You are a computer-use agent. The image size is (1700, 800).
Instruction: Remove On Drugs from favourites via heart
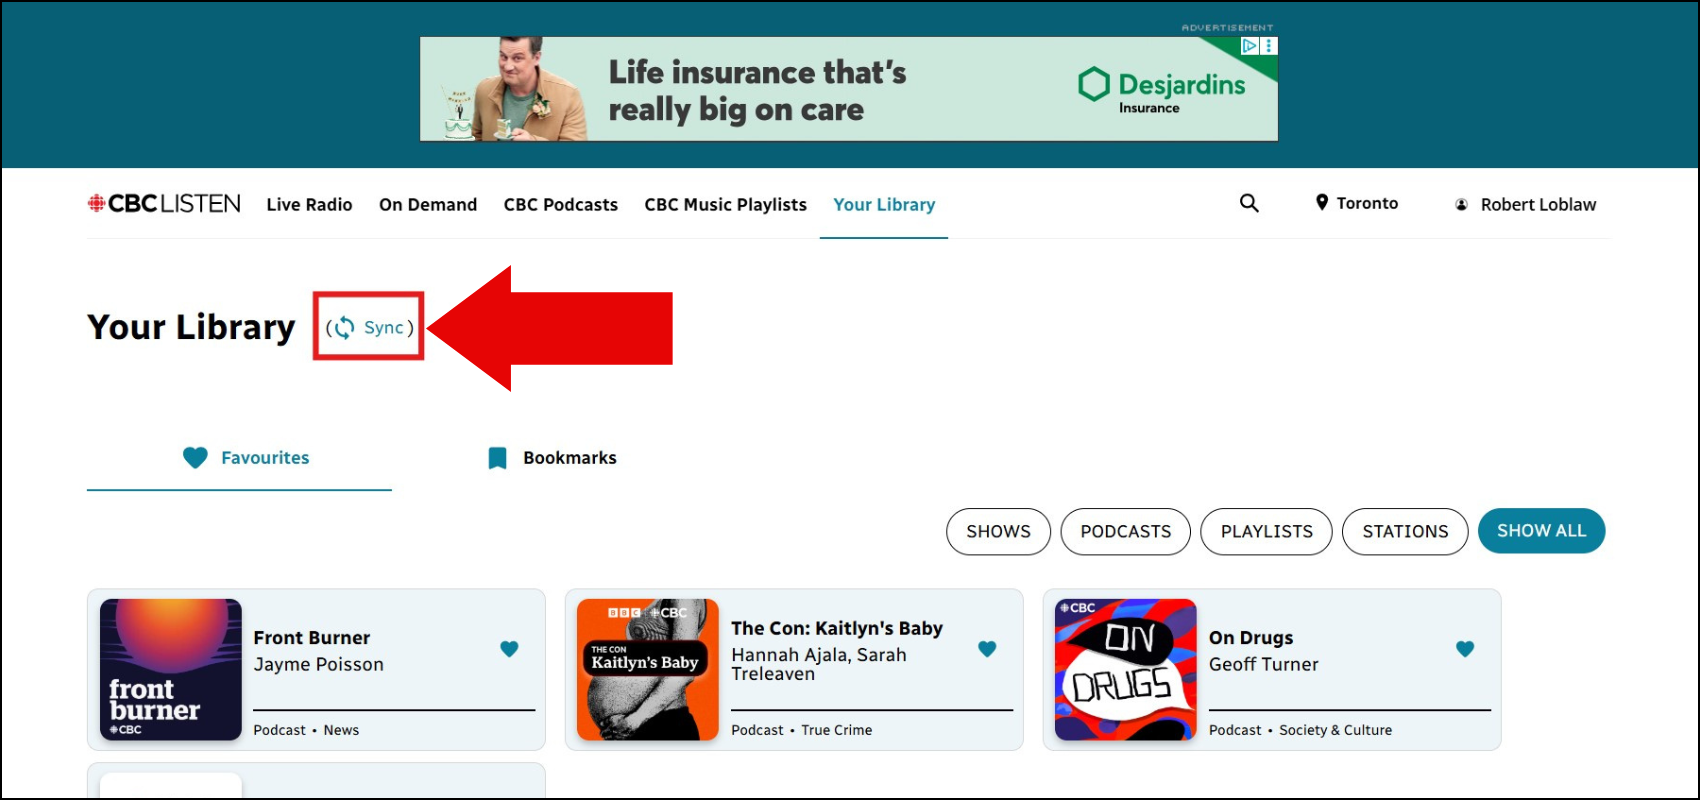tap(1465, 648)
